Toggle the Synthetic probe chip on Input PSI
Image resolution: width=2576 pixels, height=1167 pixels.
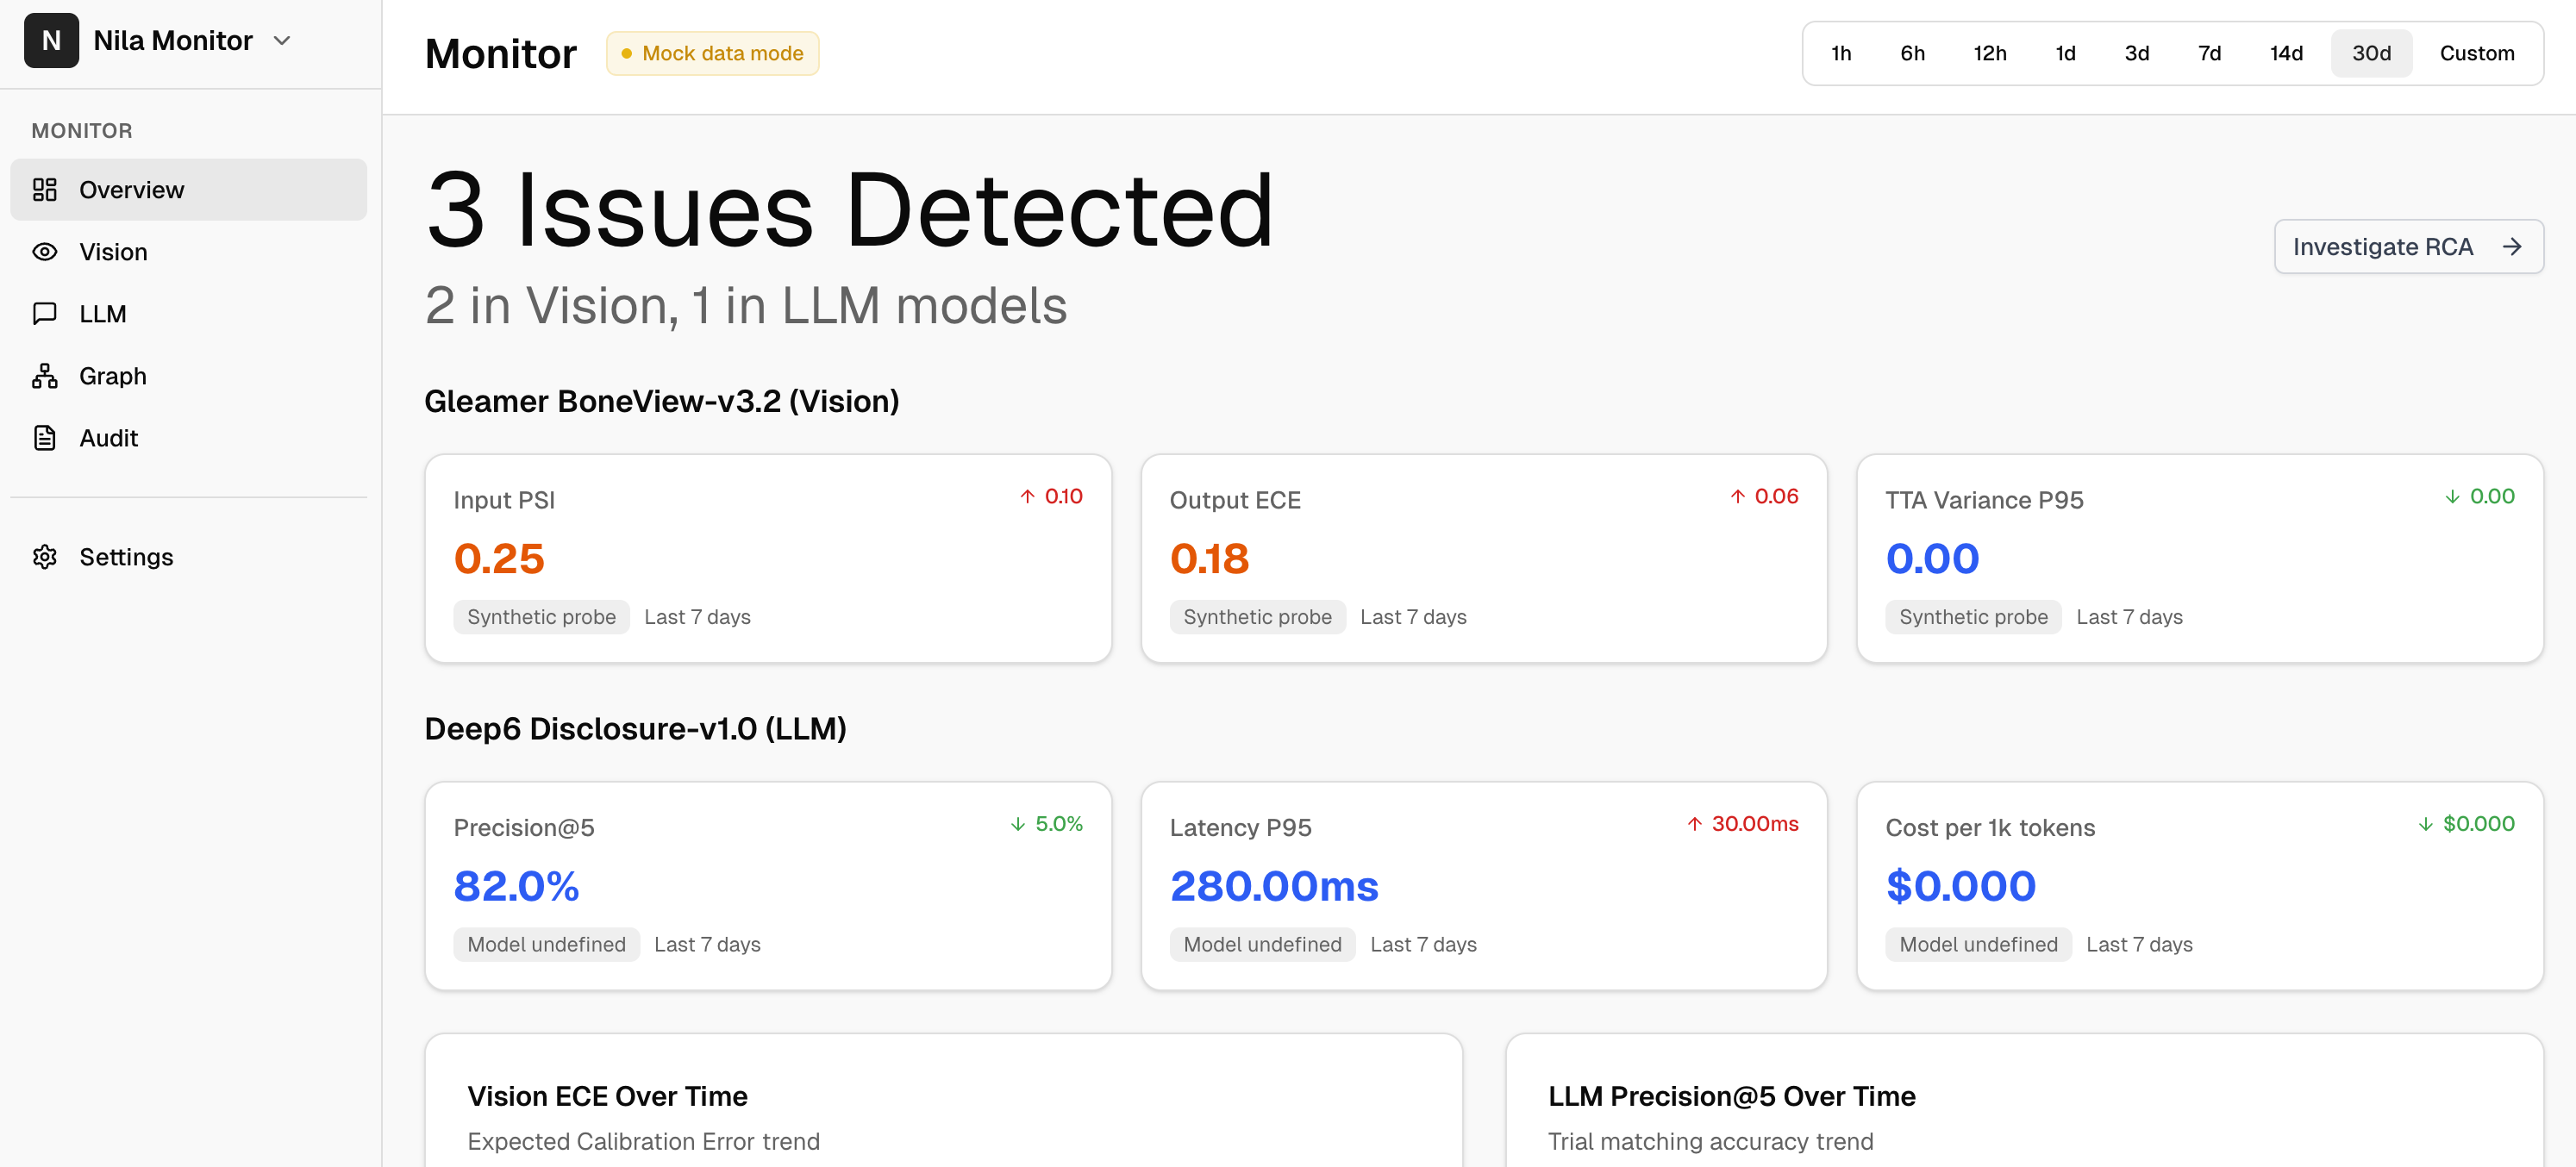point(541,617)
